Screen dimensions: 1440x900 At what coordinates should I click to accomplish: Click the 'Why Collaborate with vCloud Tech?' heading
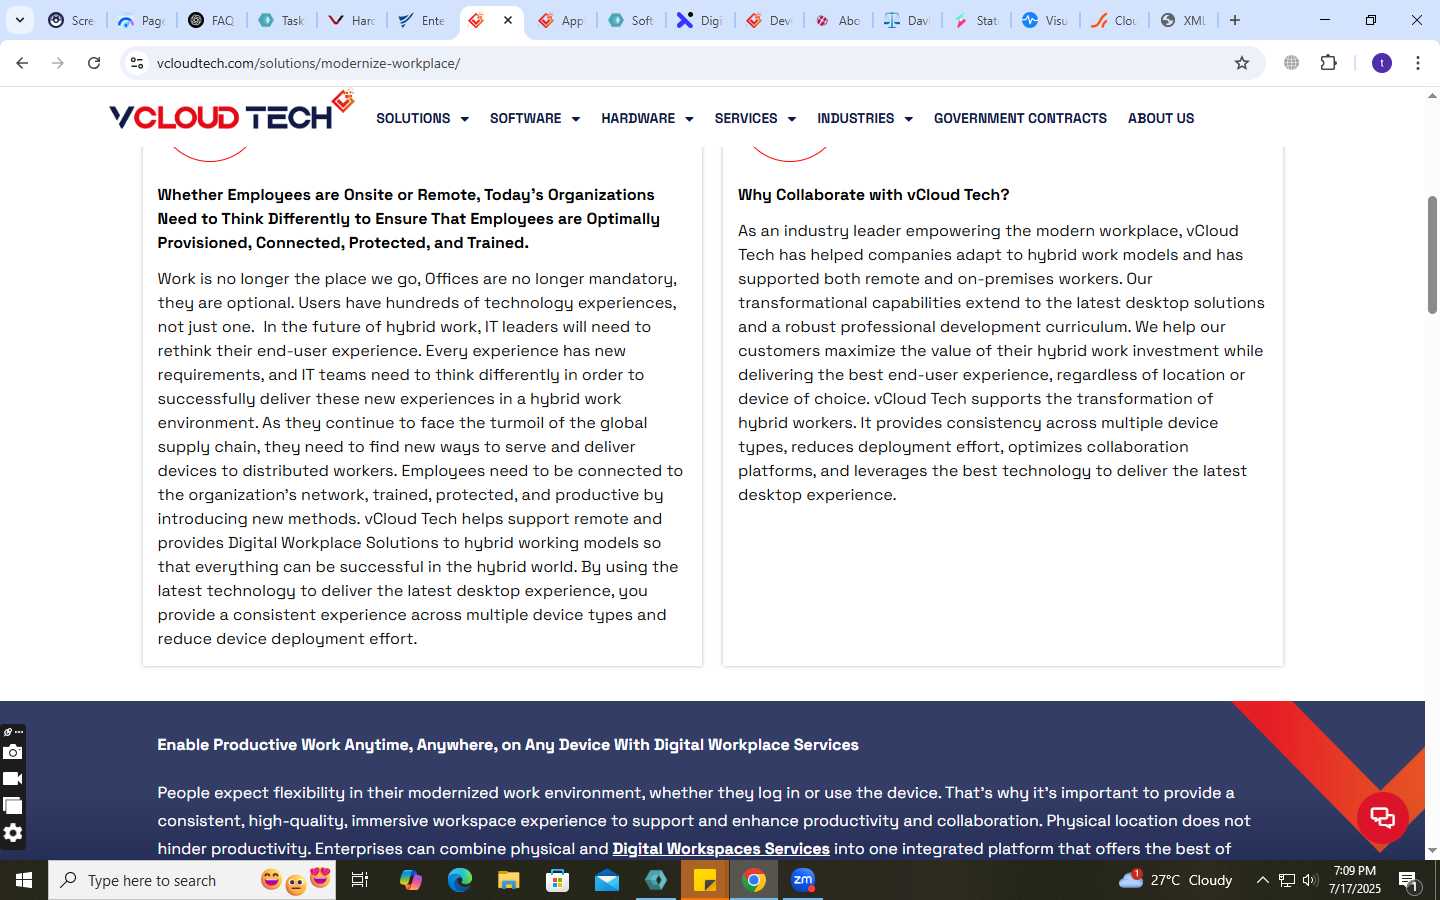pos(873,194)
